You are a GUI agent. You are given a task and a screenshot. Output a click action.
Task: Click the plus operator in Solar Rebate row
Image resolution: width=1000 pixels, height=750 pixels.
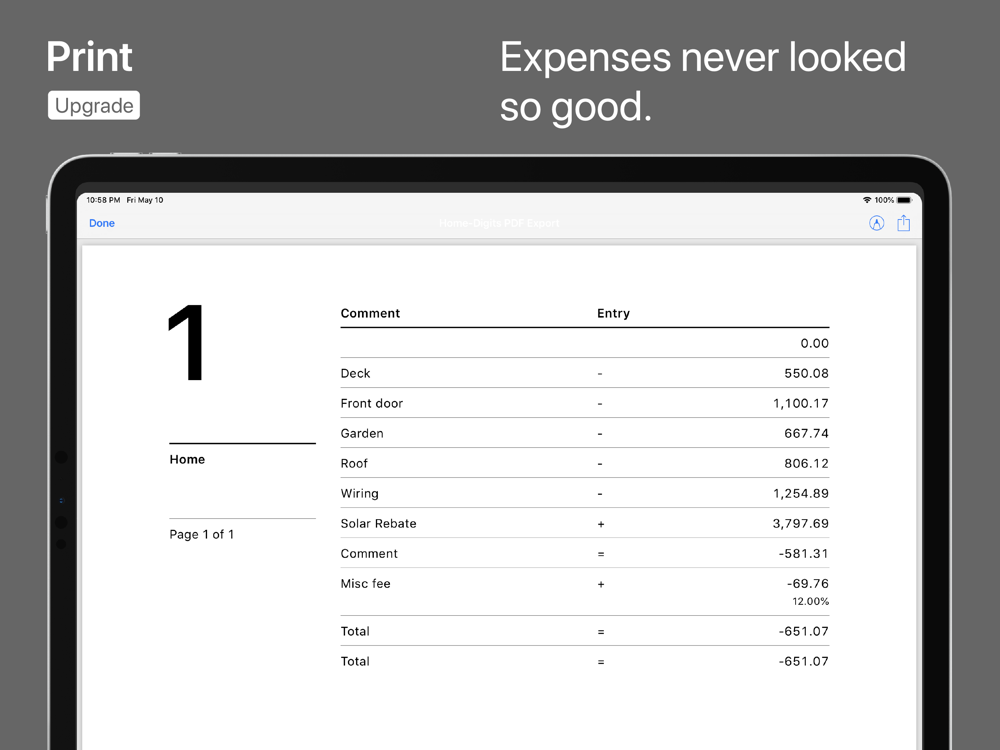point(600,524)
